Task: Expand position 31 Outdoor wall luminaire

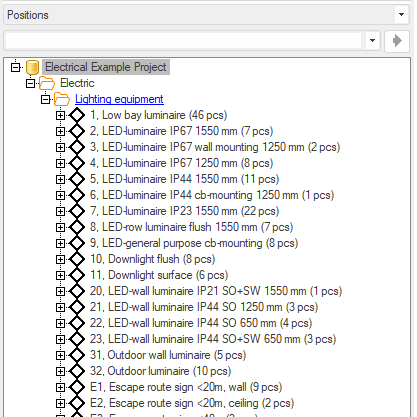Action: [60, 355]
